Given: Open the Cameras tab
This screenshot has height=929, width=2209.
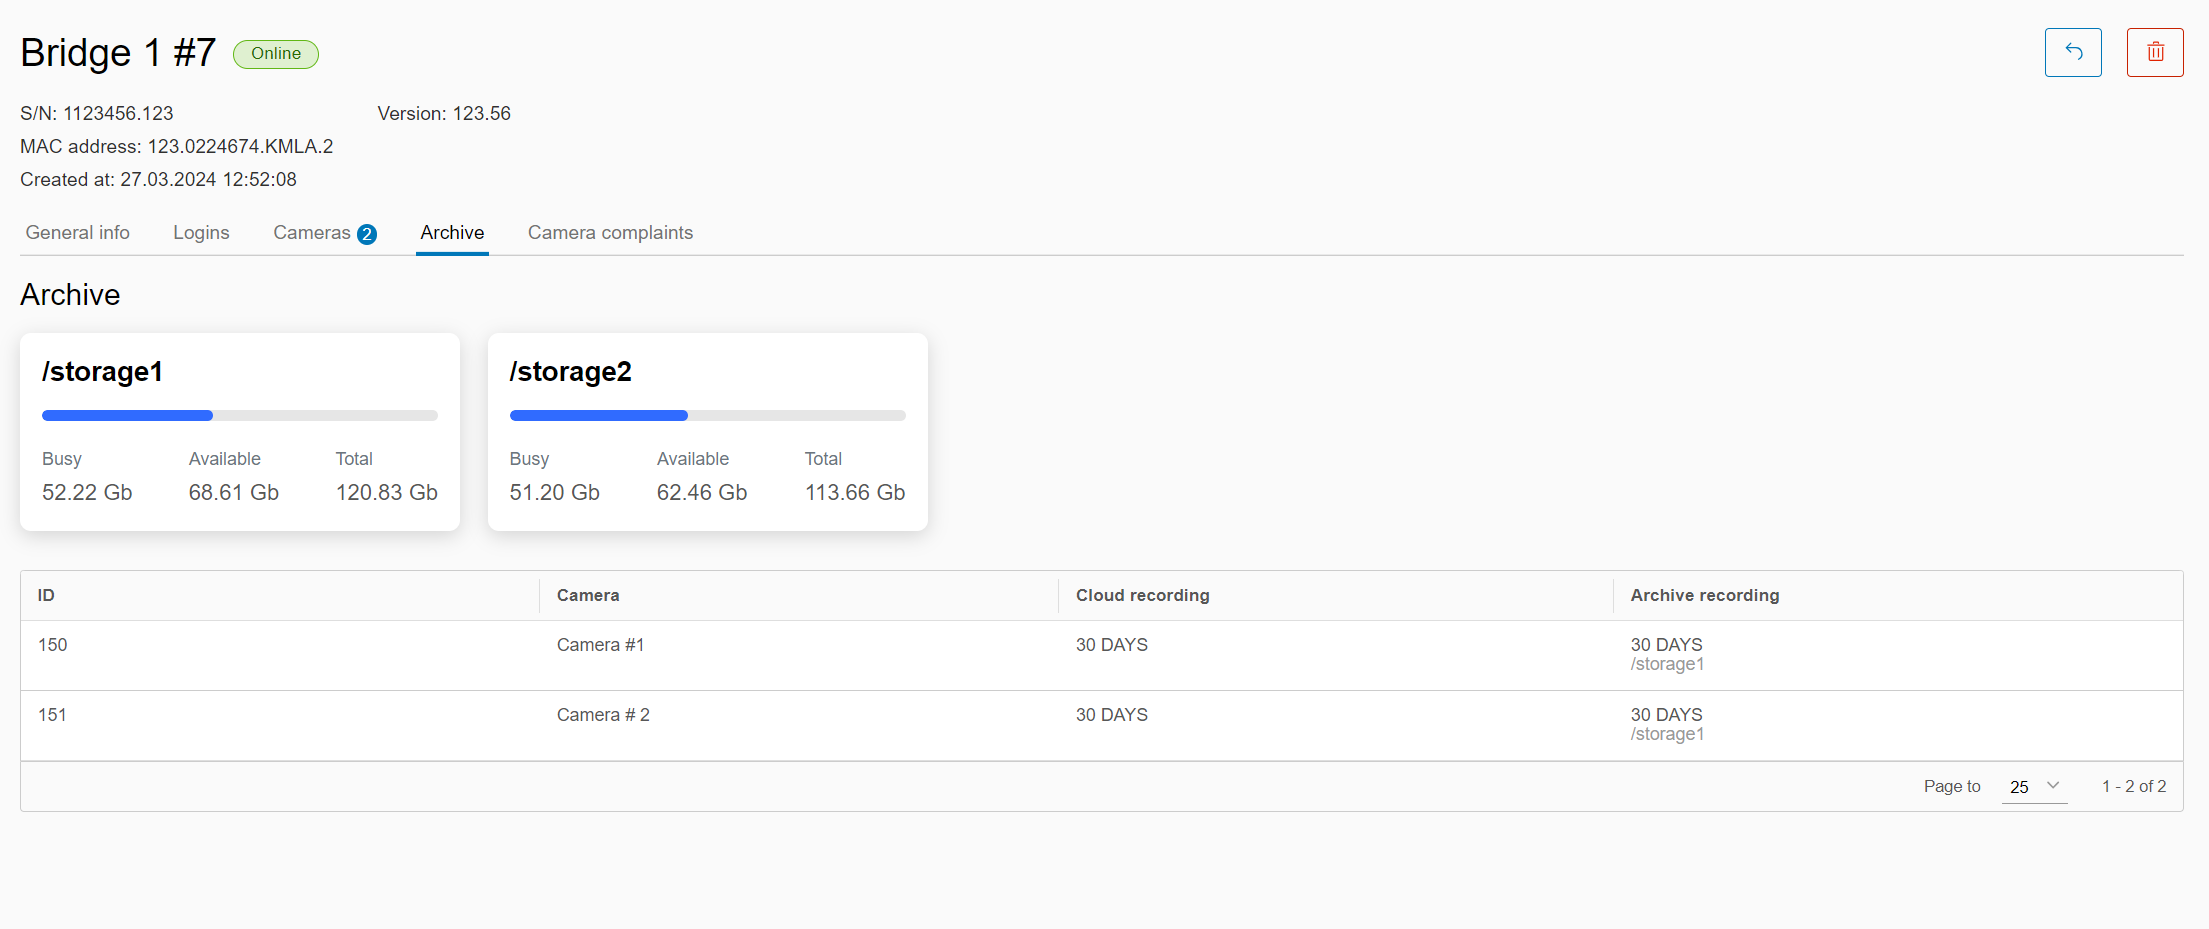Looking at the screenshot, I should point(311,233).
